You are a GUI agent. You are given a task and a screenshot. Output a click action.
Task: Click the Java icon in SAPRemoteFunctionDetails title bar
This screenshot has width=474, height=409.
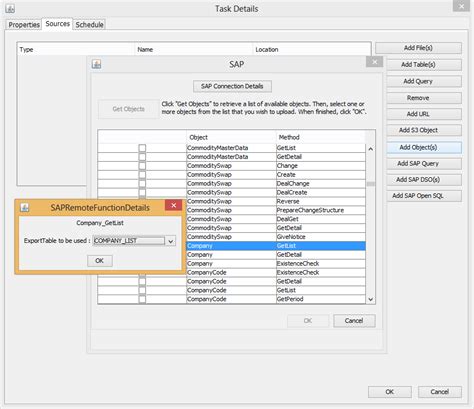pyautogui.click(x=25, y=207)
